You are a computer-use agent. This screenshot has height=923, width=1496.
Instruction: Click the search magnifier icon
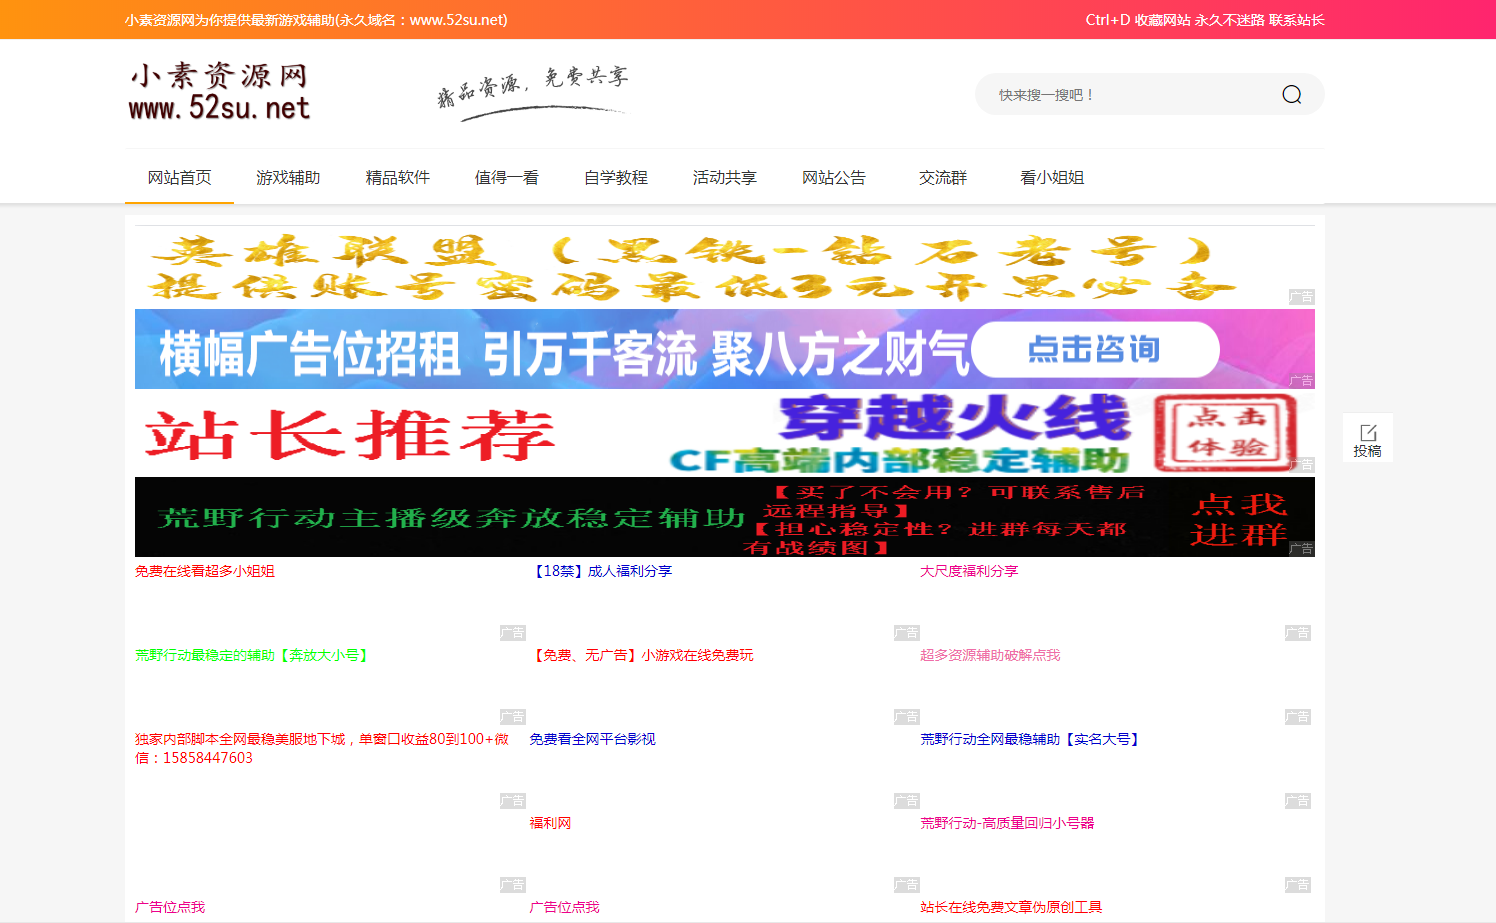(1291, 95)
